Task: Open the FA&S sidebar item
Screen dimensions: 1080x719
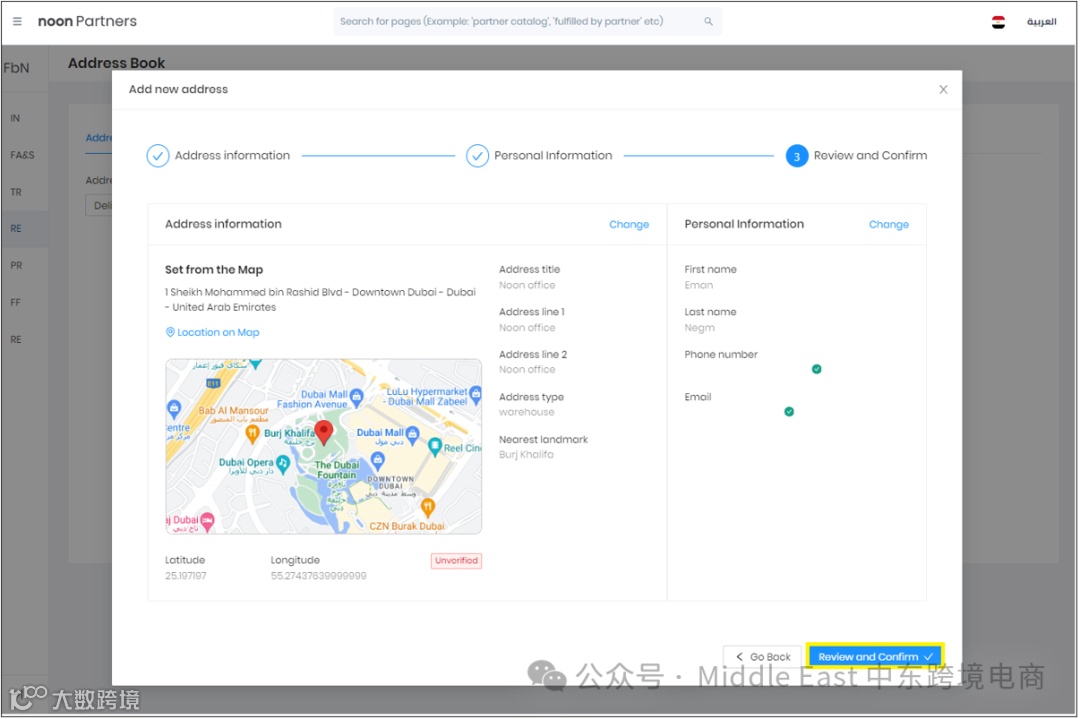Action: [22, 155]
